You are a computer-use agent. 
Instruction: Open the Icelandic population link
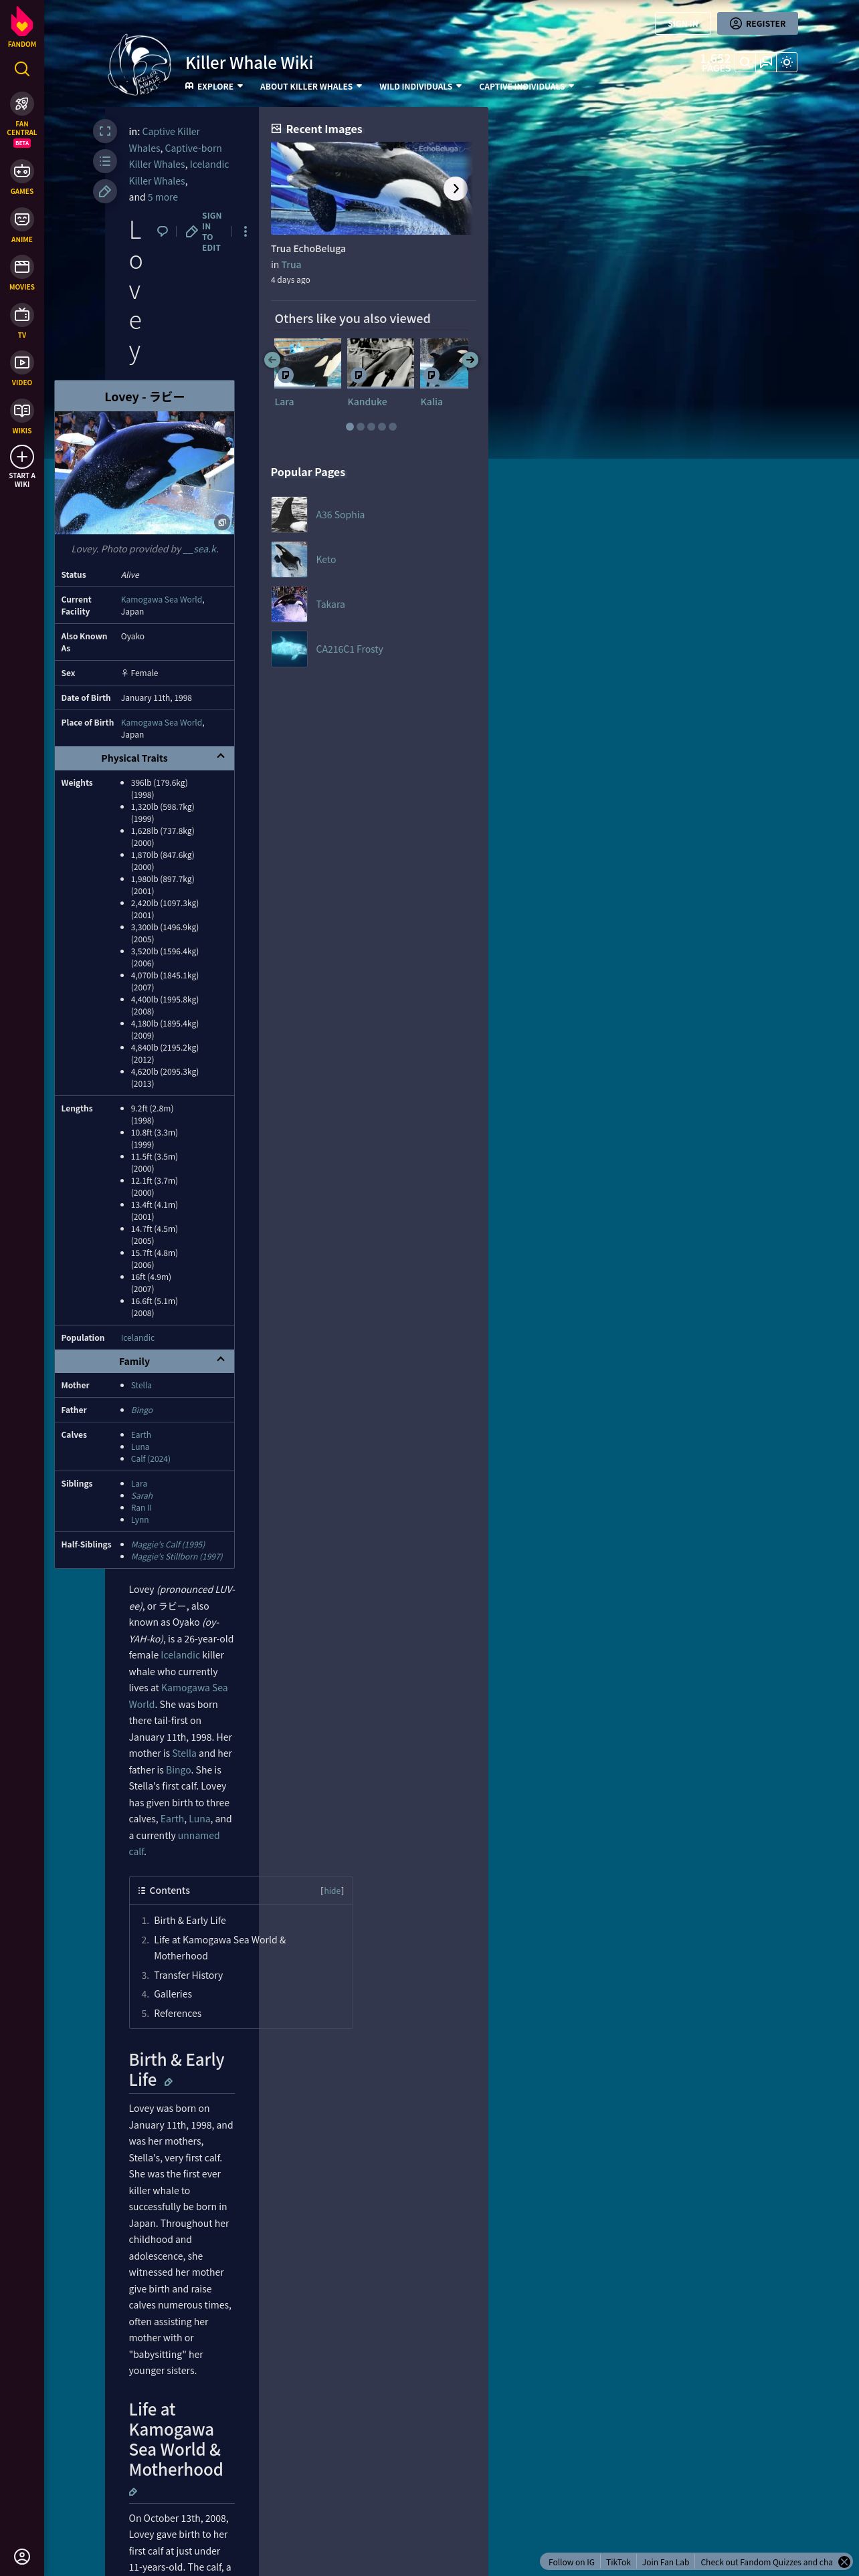click(138, 1337)
